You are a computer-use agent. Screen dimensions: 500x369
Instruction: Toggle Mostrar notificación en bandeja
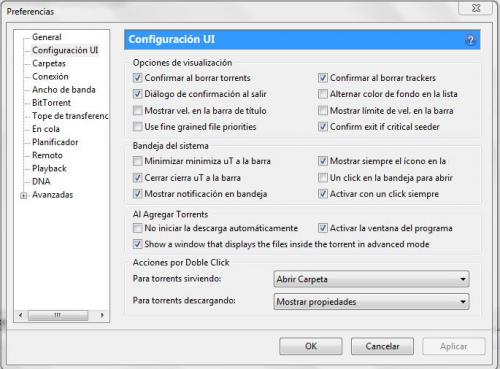pos(137,194)
